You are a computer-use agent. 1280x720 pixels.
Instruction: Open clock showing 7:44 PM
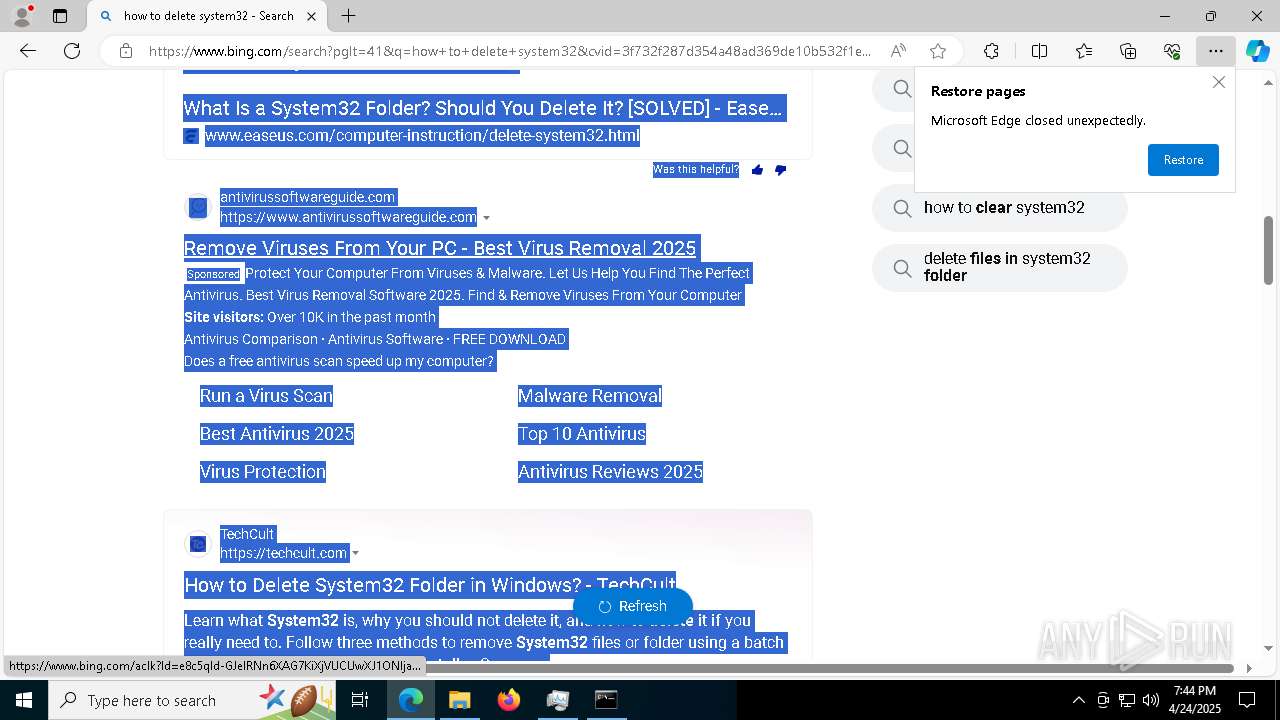click(x=1195, y=700)
